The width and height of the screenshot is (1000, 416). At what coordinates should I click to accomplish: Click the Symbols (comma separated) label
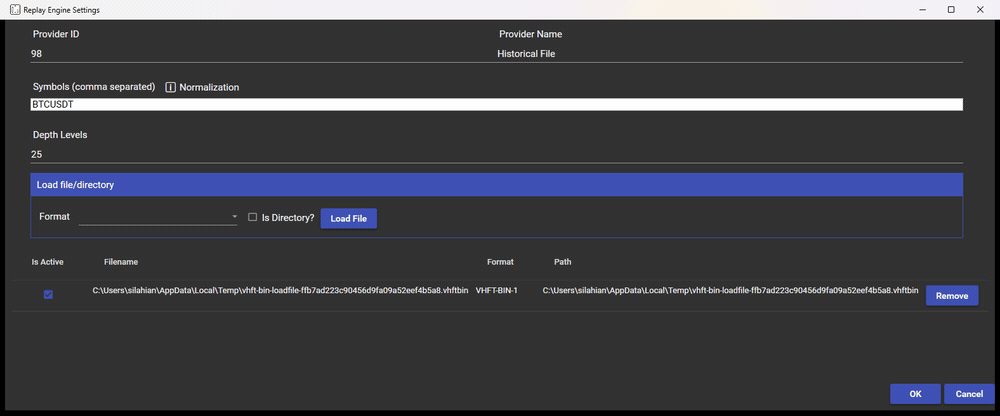(94, 87)
